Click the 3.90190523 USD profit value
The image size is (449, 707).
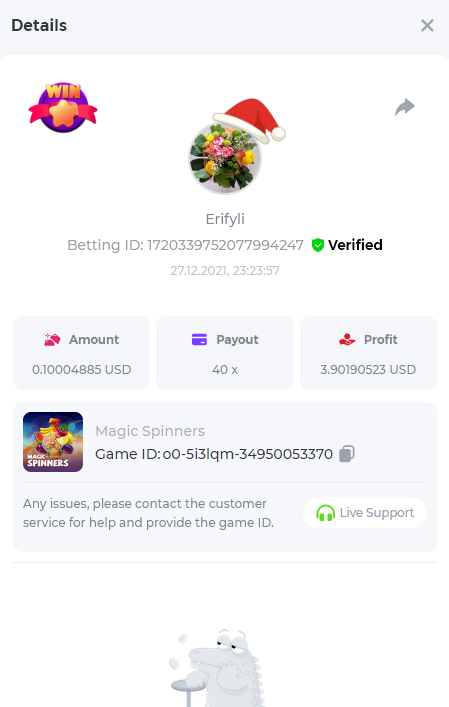tap(368, 370)
